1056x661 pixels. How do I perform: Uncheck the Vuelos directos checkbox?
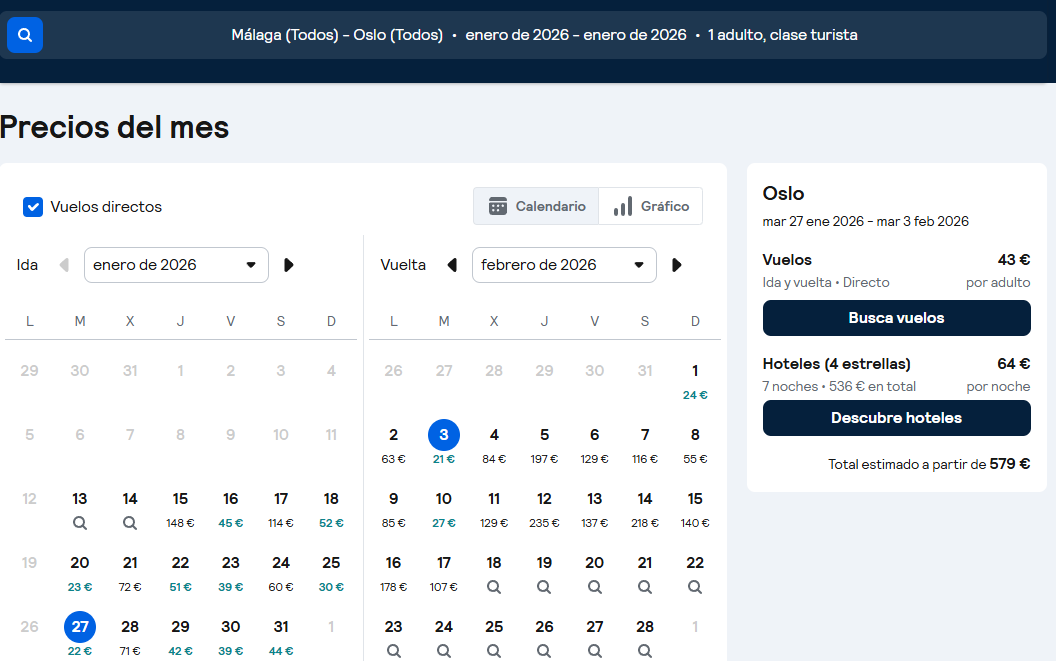pyautogui.click(x=33, y=207)
